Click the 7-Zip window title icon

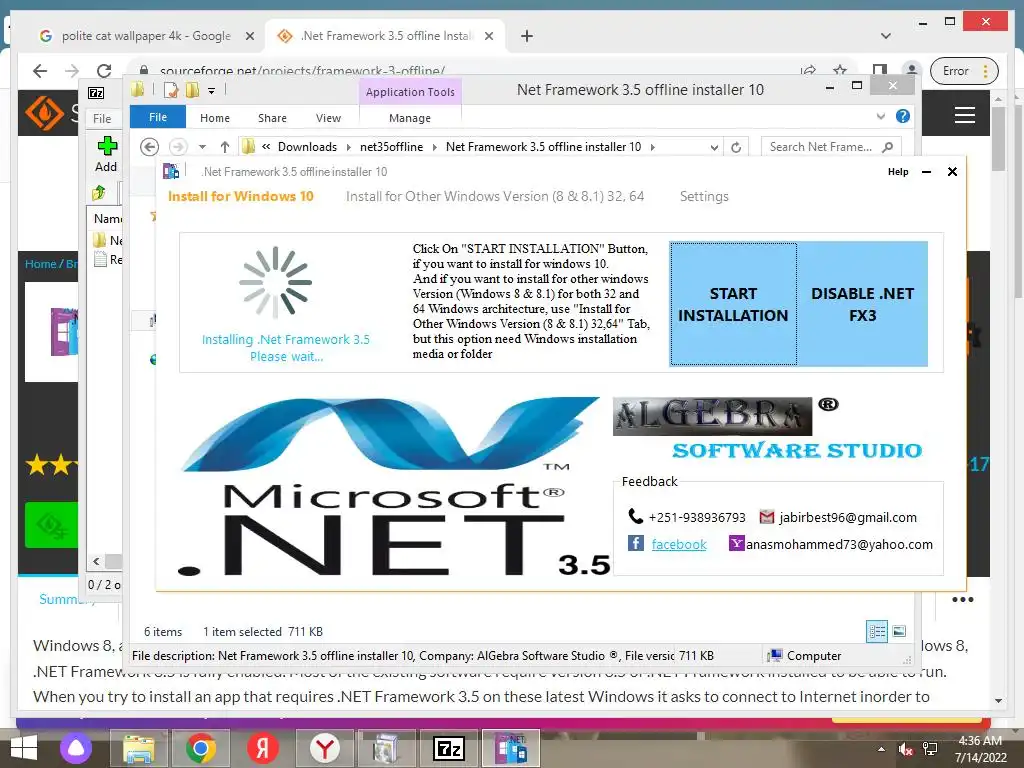(x=96, y=93)
